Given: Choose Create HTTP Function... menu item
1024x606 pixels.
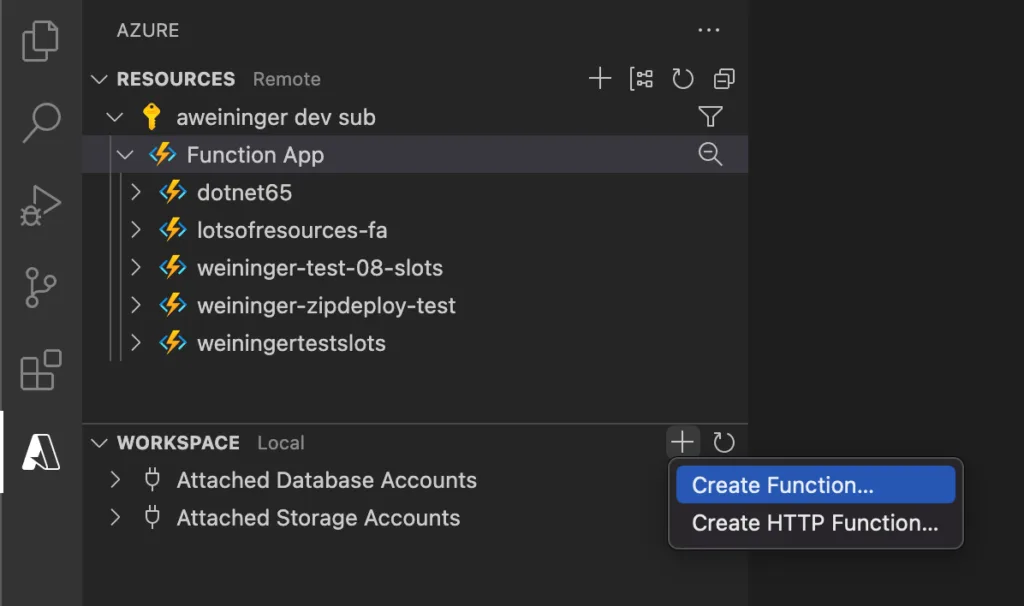Looking at the screenshot, I should [x=814, y=523].
